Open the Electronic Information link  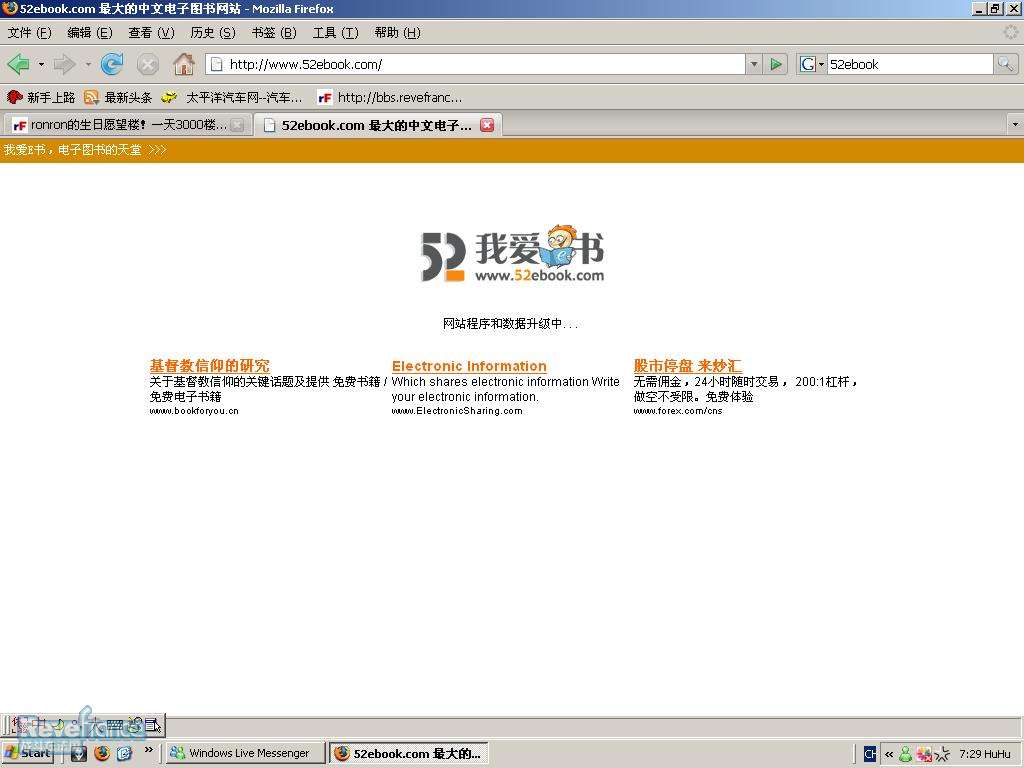[469, 366]
